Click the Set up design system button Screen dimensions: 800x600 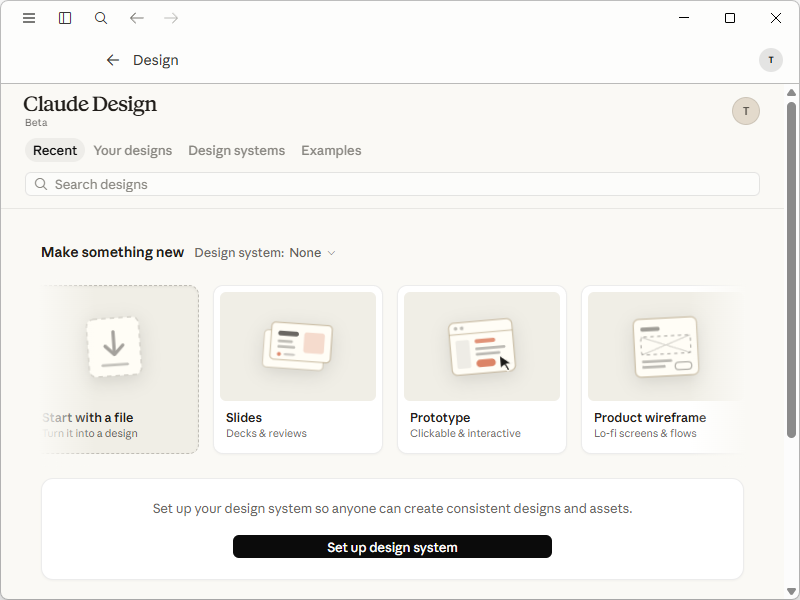(x=392, y=547)
